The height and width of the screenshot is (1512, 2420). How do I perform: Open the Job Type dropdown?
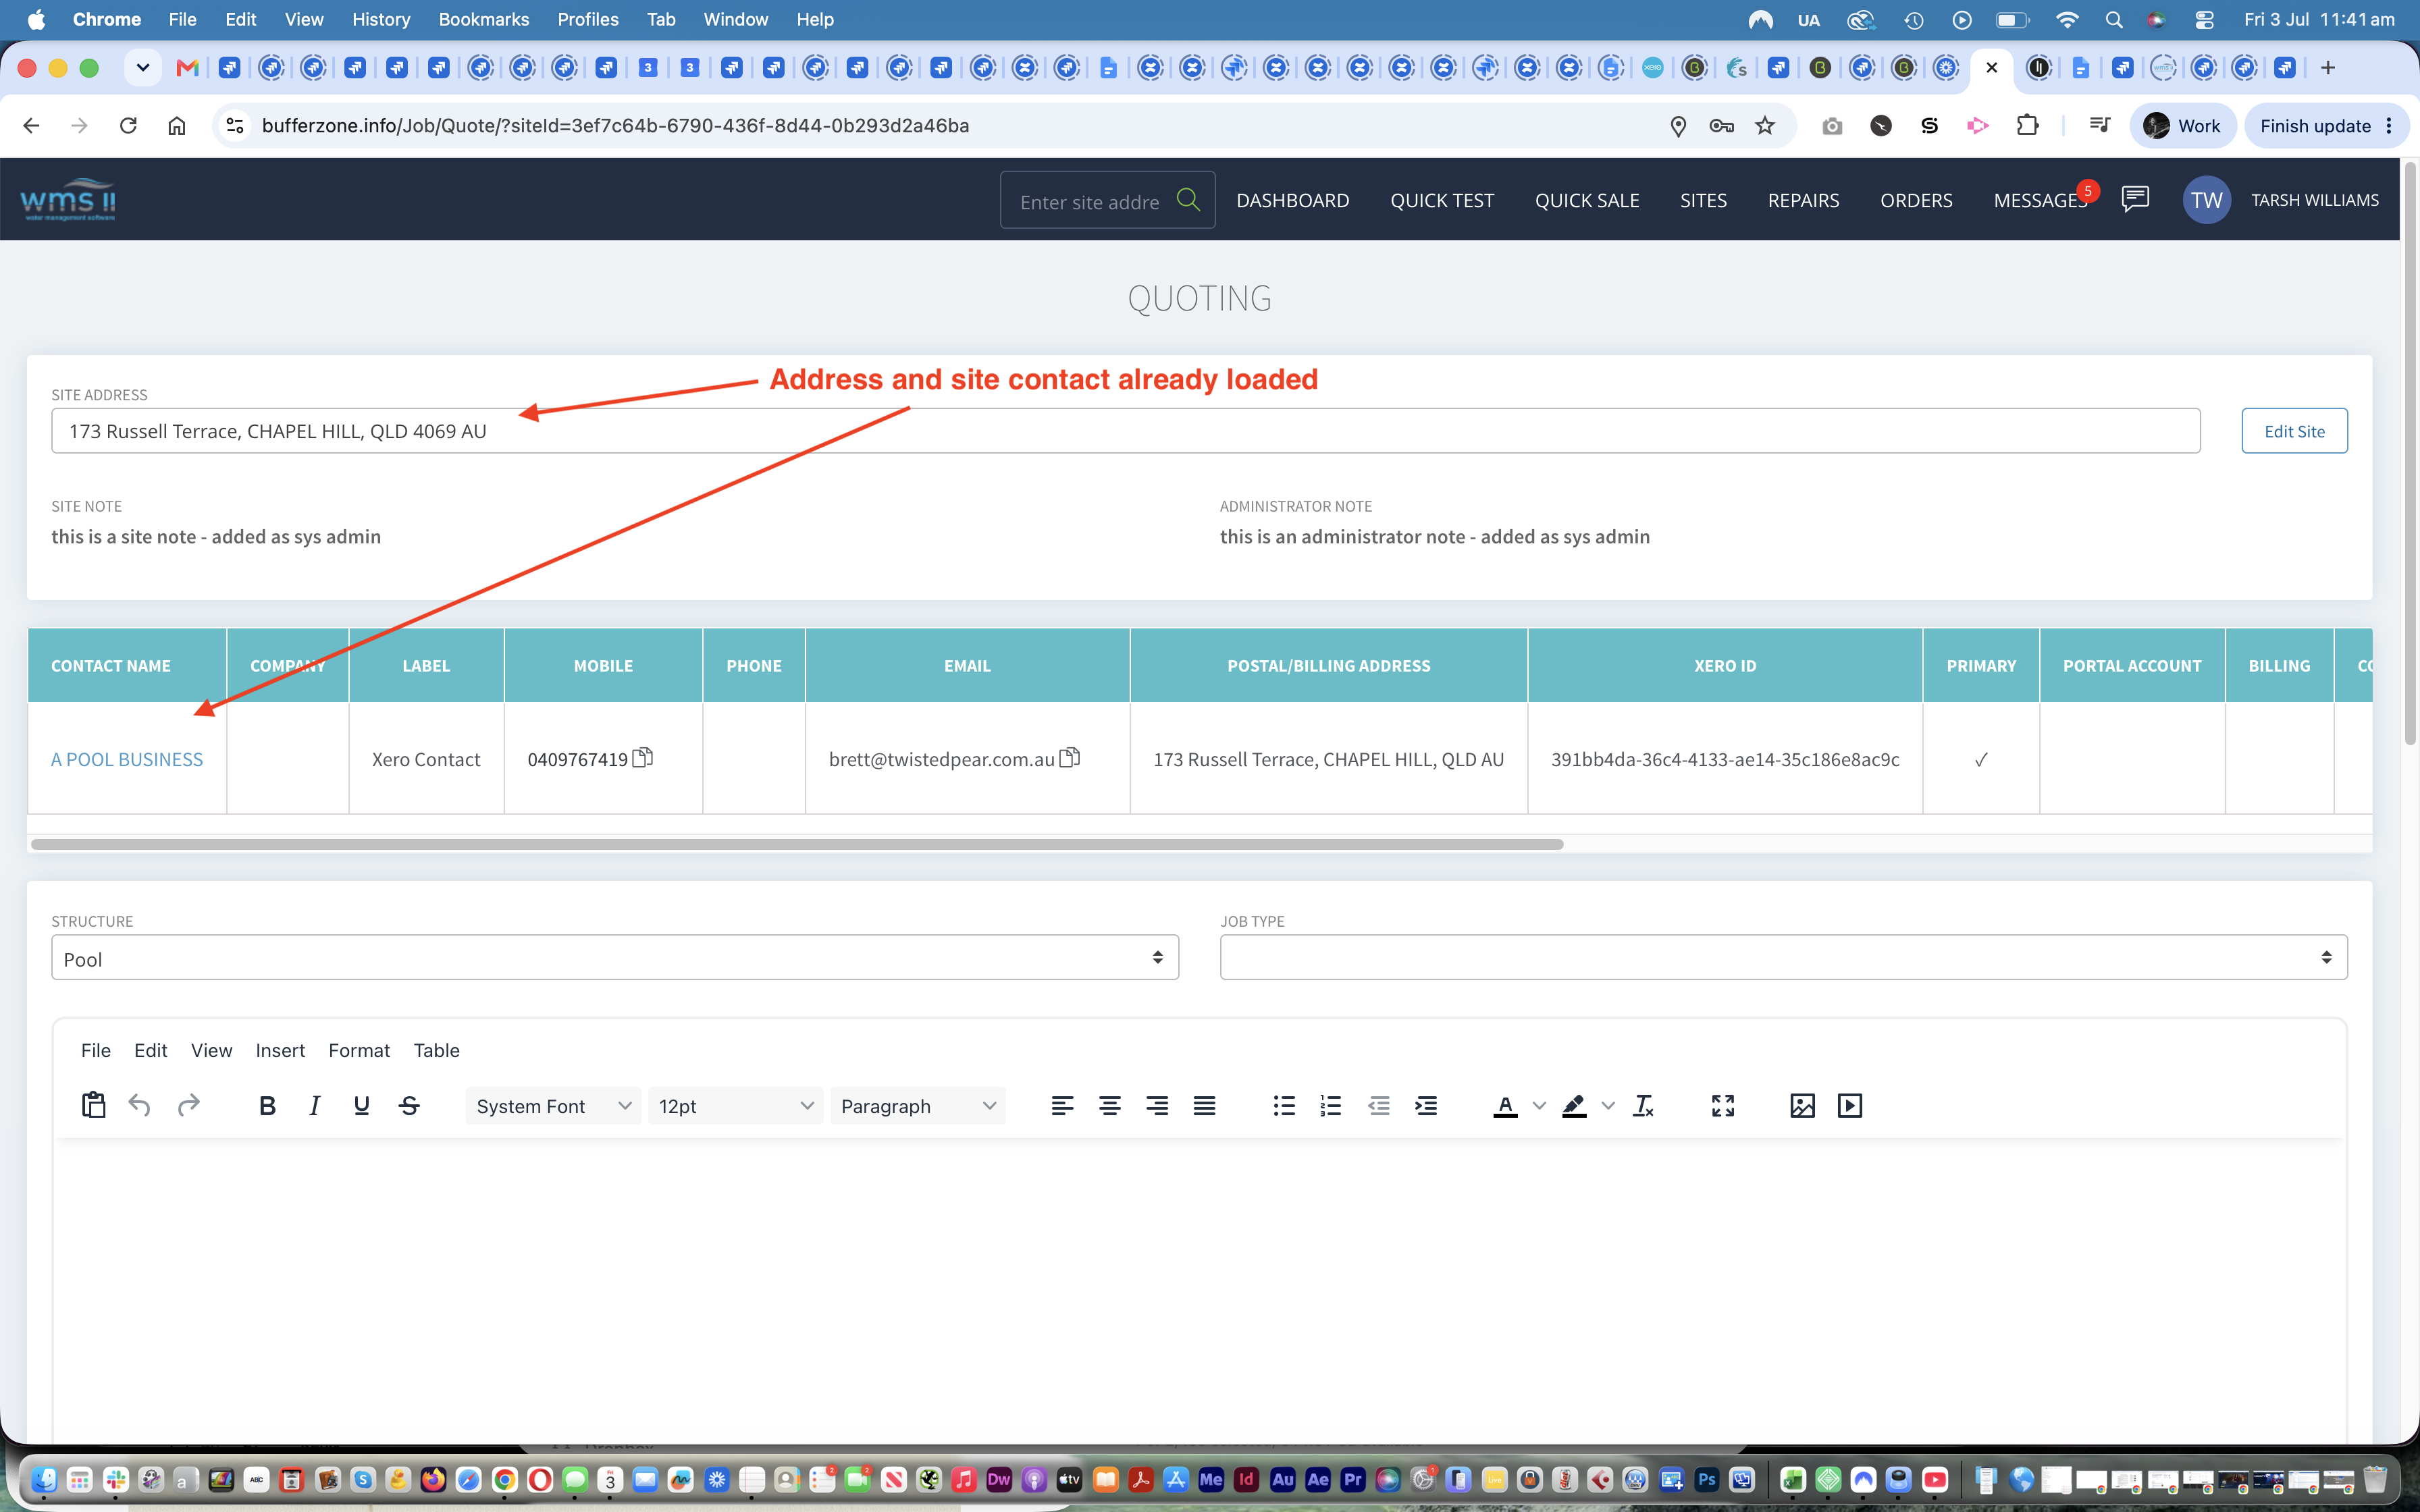(x=1783, y=958)
